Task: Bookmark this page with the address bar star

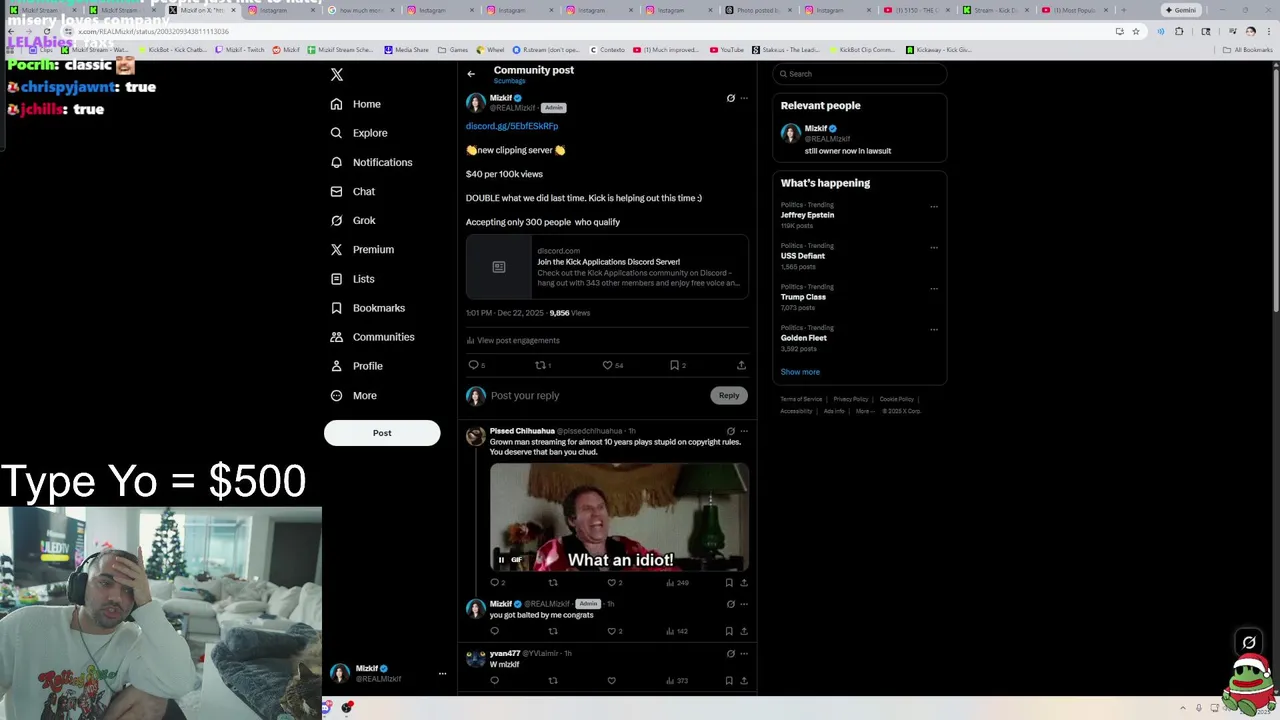Action: [1135, 31]
